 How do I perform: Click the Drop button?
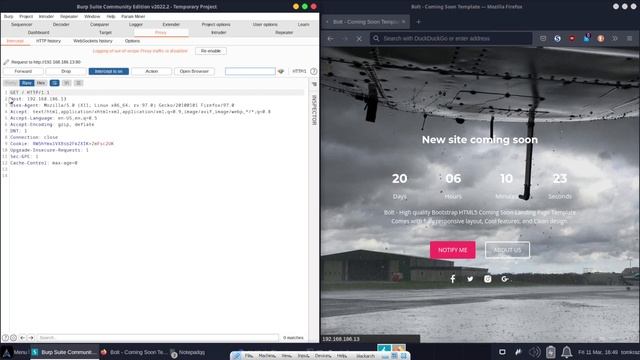(x=66, y=71)
